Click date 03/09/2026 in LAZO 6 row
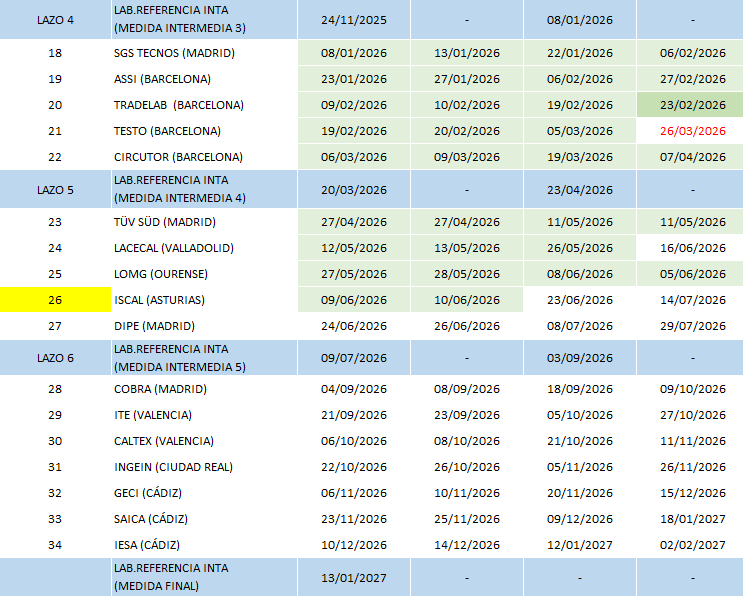The width and height of the screenshot is (743, 596). (580, 358)
